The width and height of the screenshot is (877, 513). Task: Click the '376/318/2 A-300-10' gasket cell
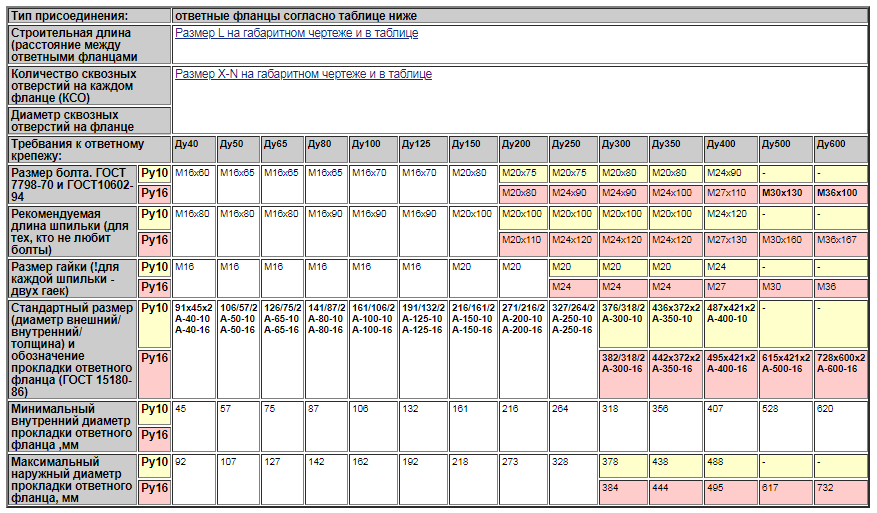click(623, 324)
